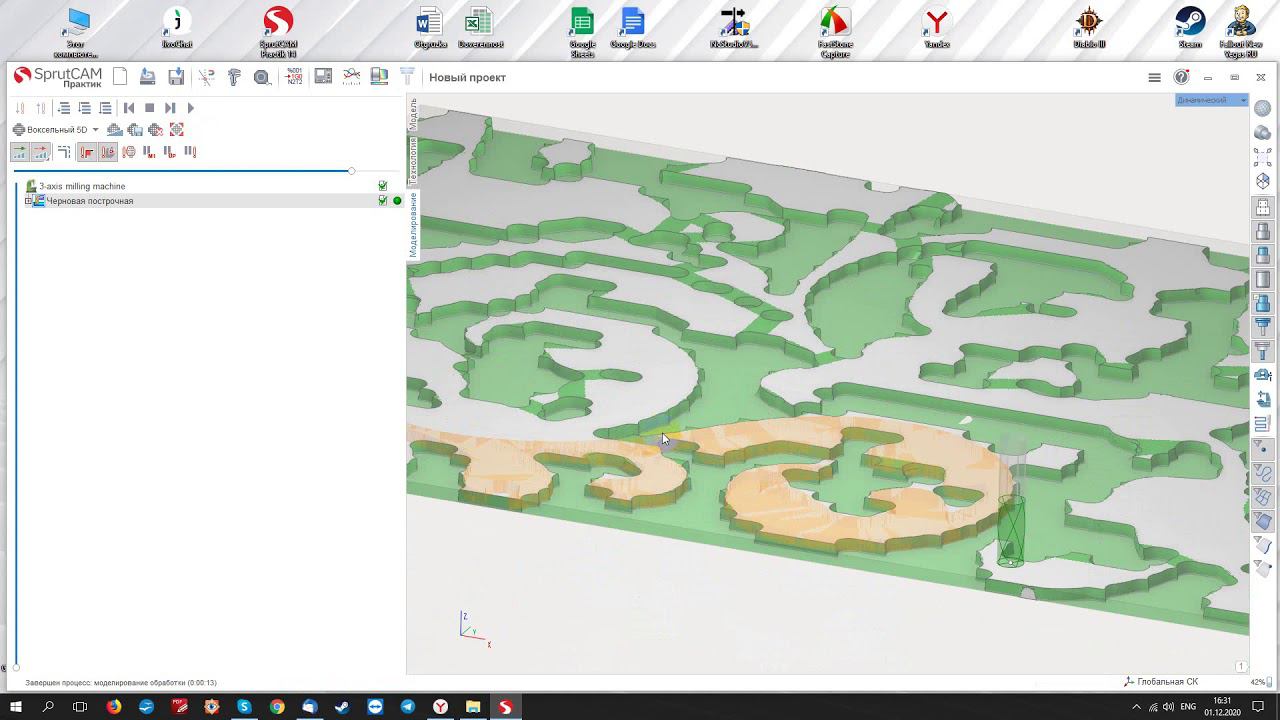Click the pause with exclamation mark icon
Image resolution: width=1280 pixels, height=720 pixels.
[x=190, y=152]
